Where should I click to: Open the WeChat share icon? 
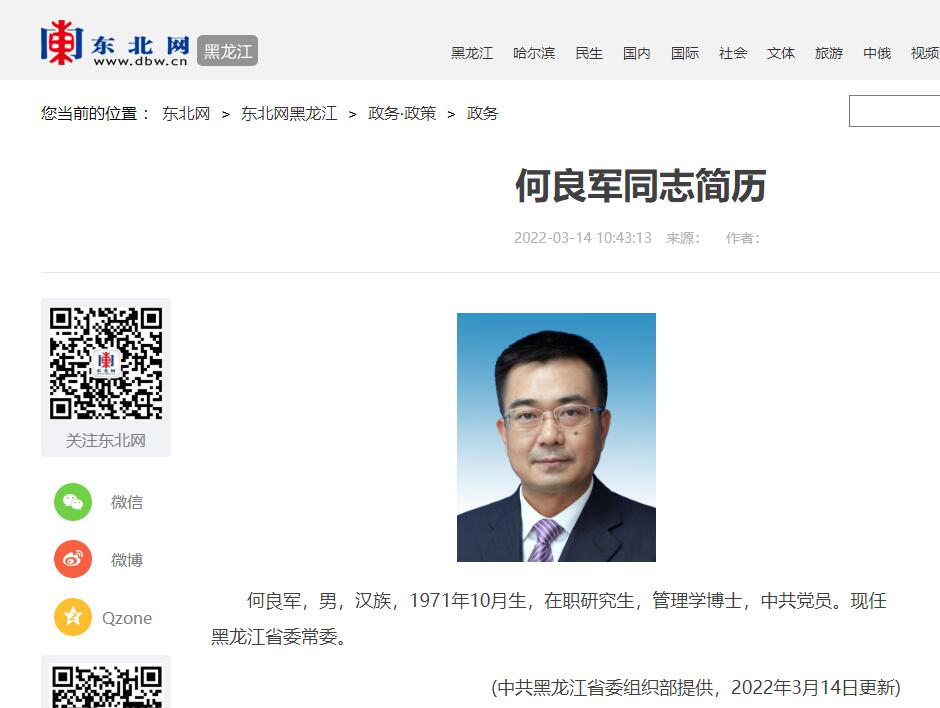(73, 502)
